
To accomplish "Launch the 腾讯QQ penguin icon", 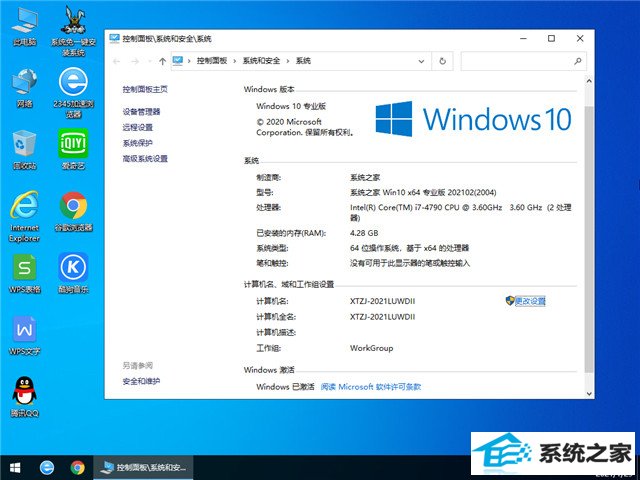I will [24, 397].
